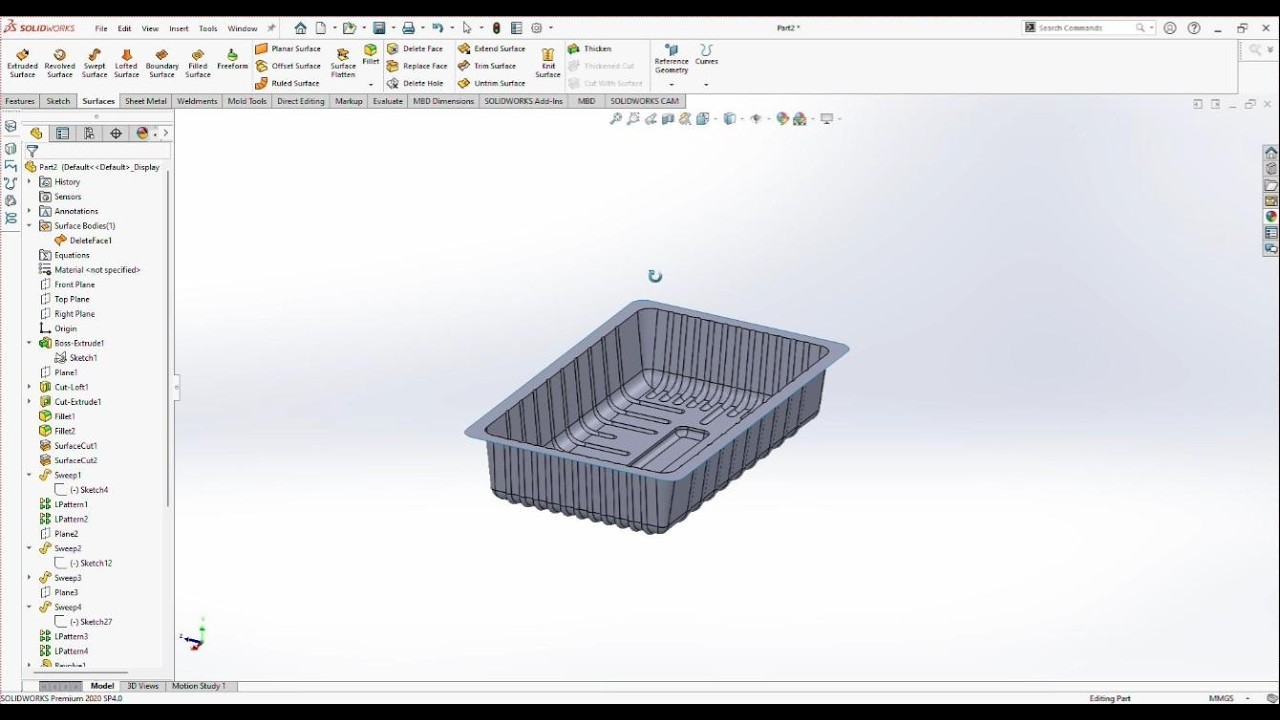
Task: Click the Rebuild traffic light icon
Action: pos(496,28)
